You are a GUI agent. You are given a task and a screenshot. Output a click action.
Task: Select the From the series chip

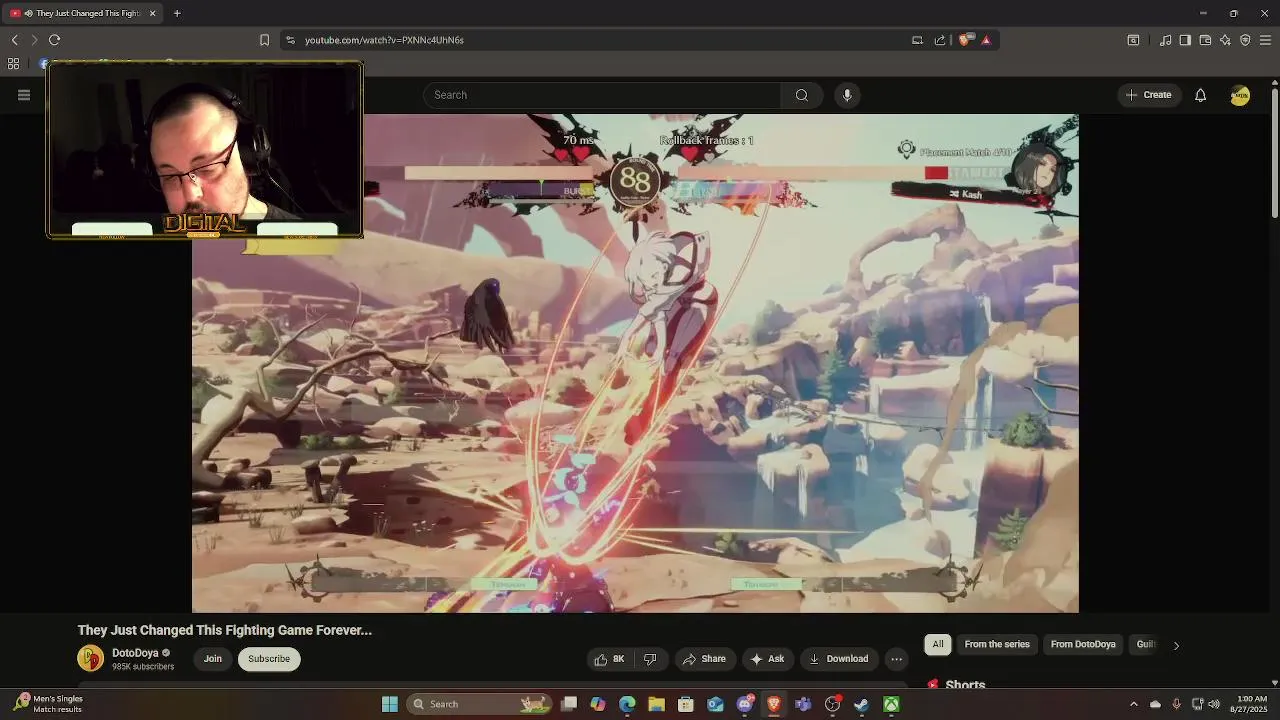click(x=997, y=644)
